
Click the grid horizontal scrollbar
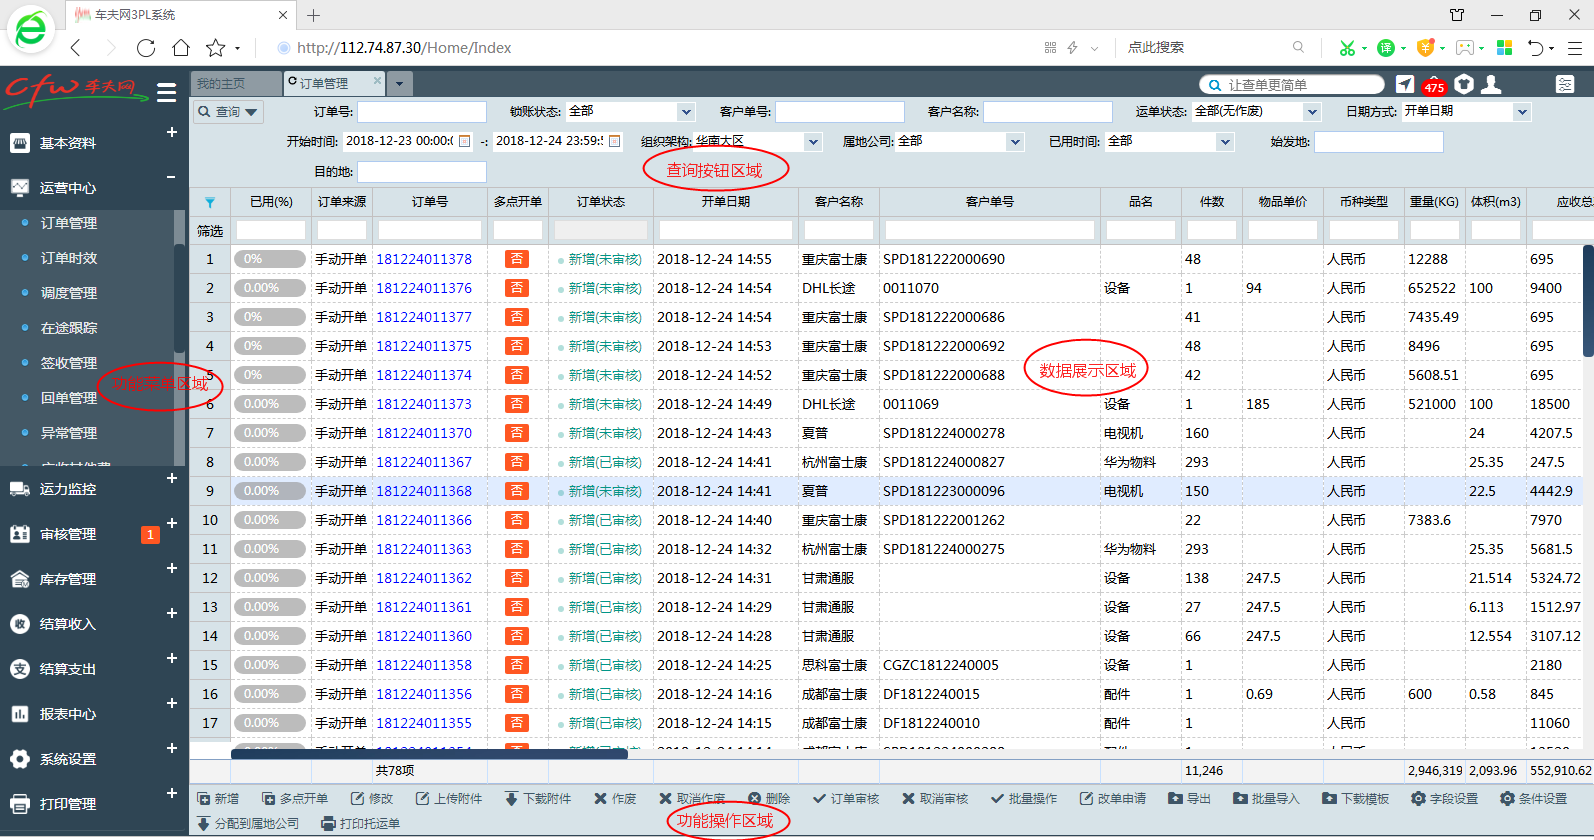pos(430,754)
